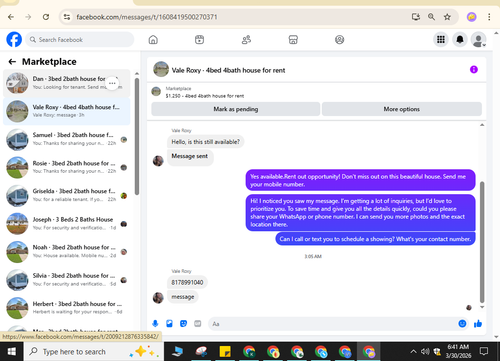Viewport: 500px width, 361px height.
Task: Open the Griselda 3bed 2bath conversation
Action: 67,195
